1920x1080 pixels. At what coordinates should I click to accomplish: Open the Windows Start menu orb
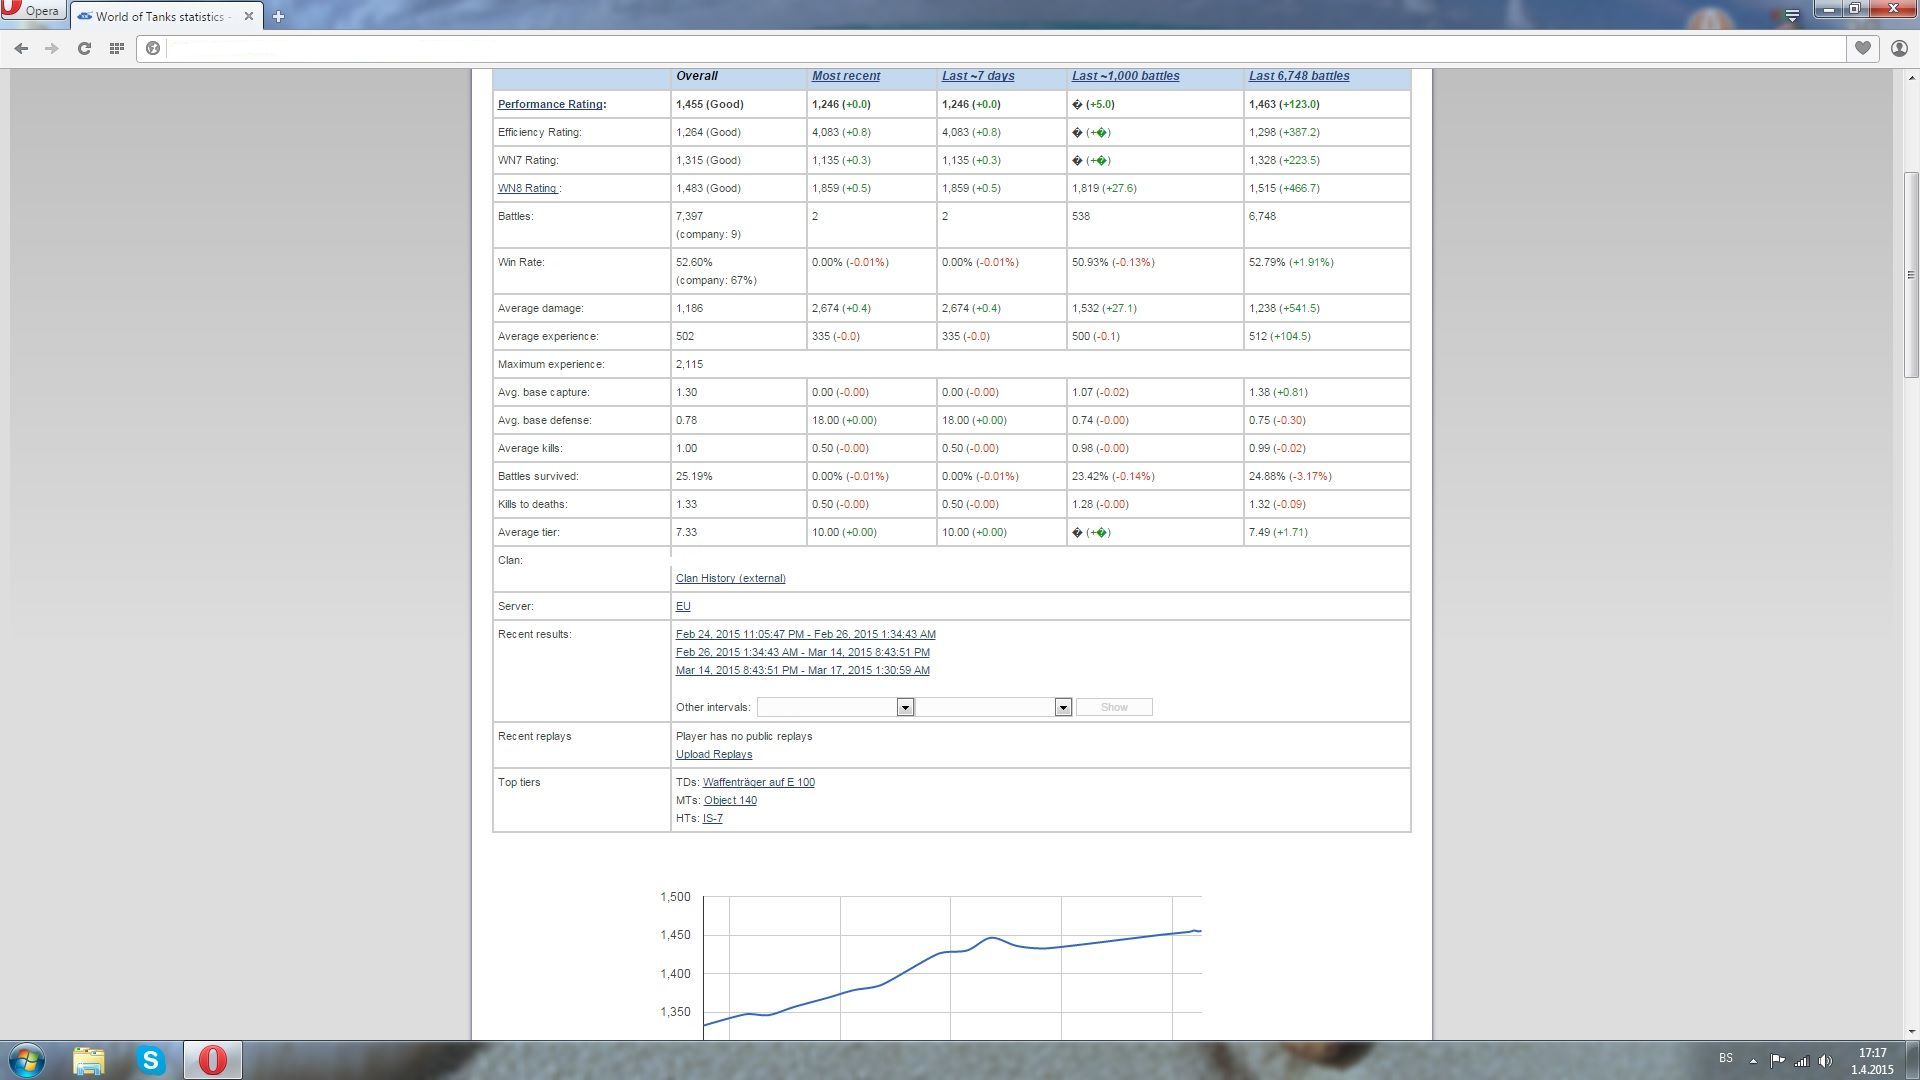[x=27, y=1060]
